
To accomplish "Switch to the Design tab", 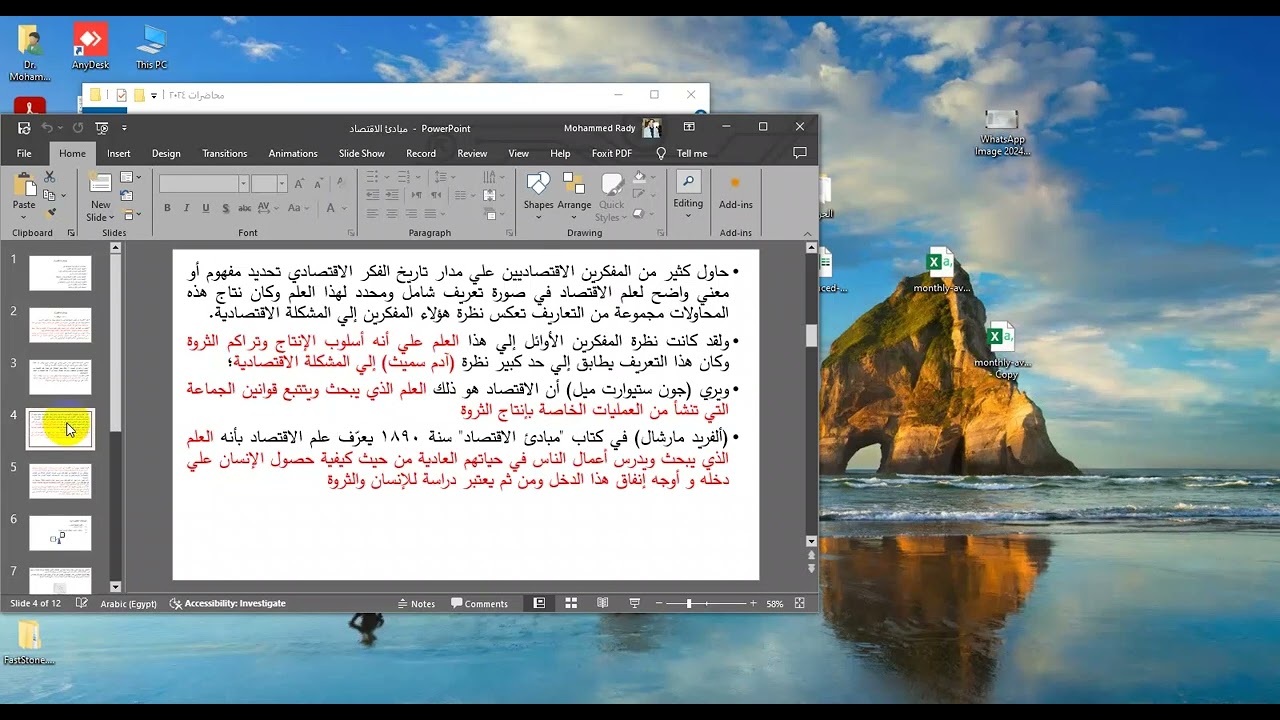I will pyautogui.click(x=166, y=153).
